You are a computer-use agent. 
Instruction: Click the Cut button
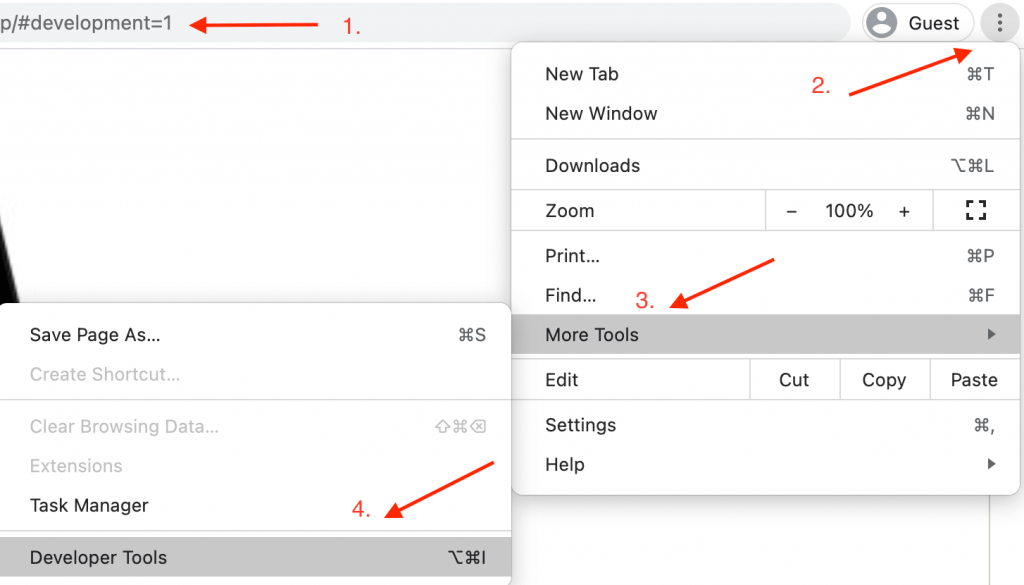click(x=793, y=379)
